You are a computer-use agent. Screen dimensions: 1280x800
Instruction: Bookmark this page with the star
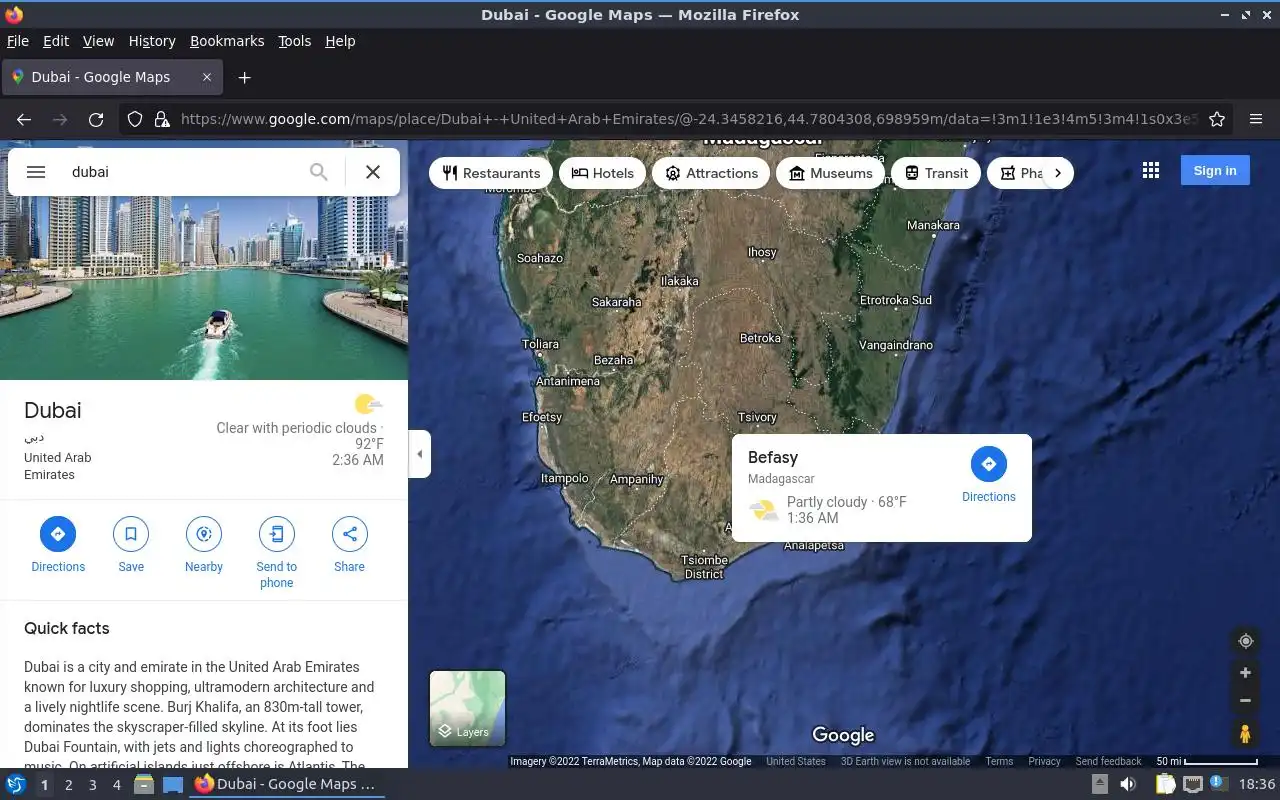point(1217,119)
